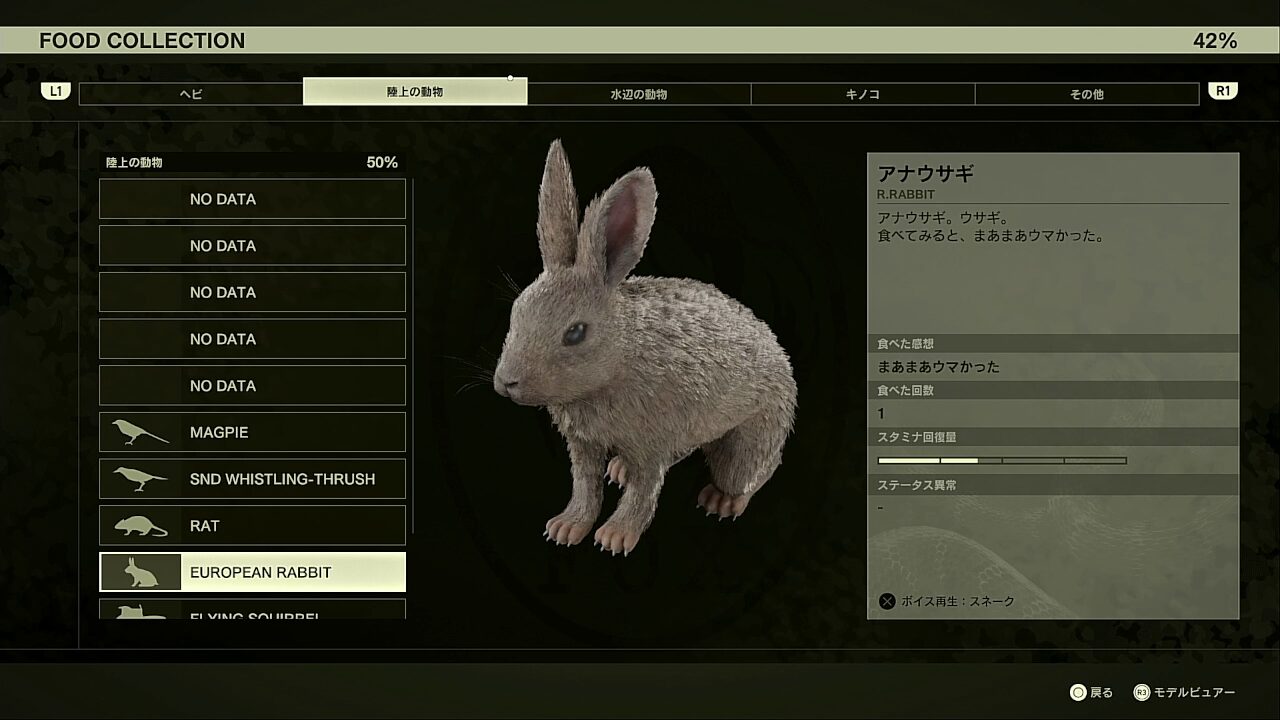Click the 食べた感想 section label
The image size is (1280, 720).
(x=905, y=344)
